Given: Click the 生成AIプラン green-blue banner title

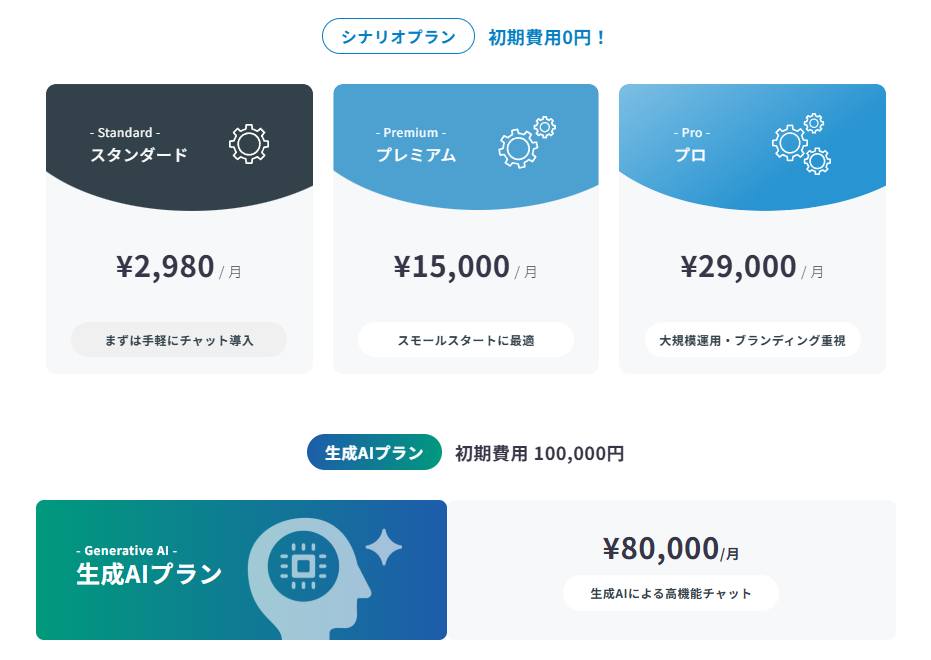Looking at the screenshot, I should click(149, 574).
